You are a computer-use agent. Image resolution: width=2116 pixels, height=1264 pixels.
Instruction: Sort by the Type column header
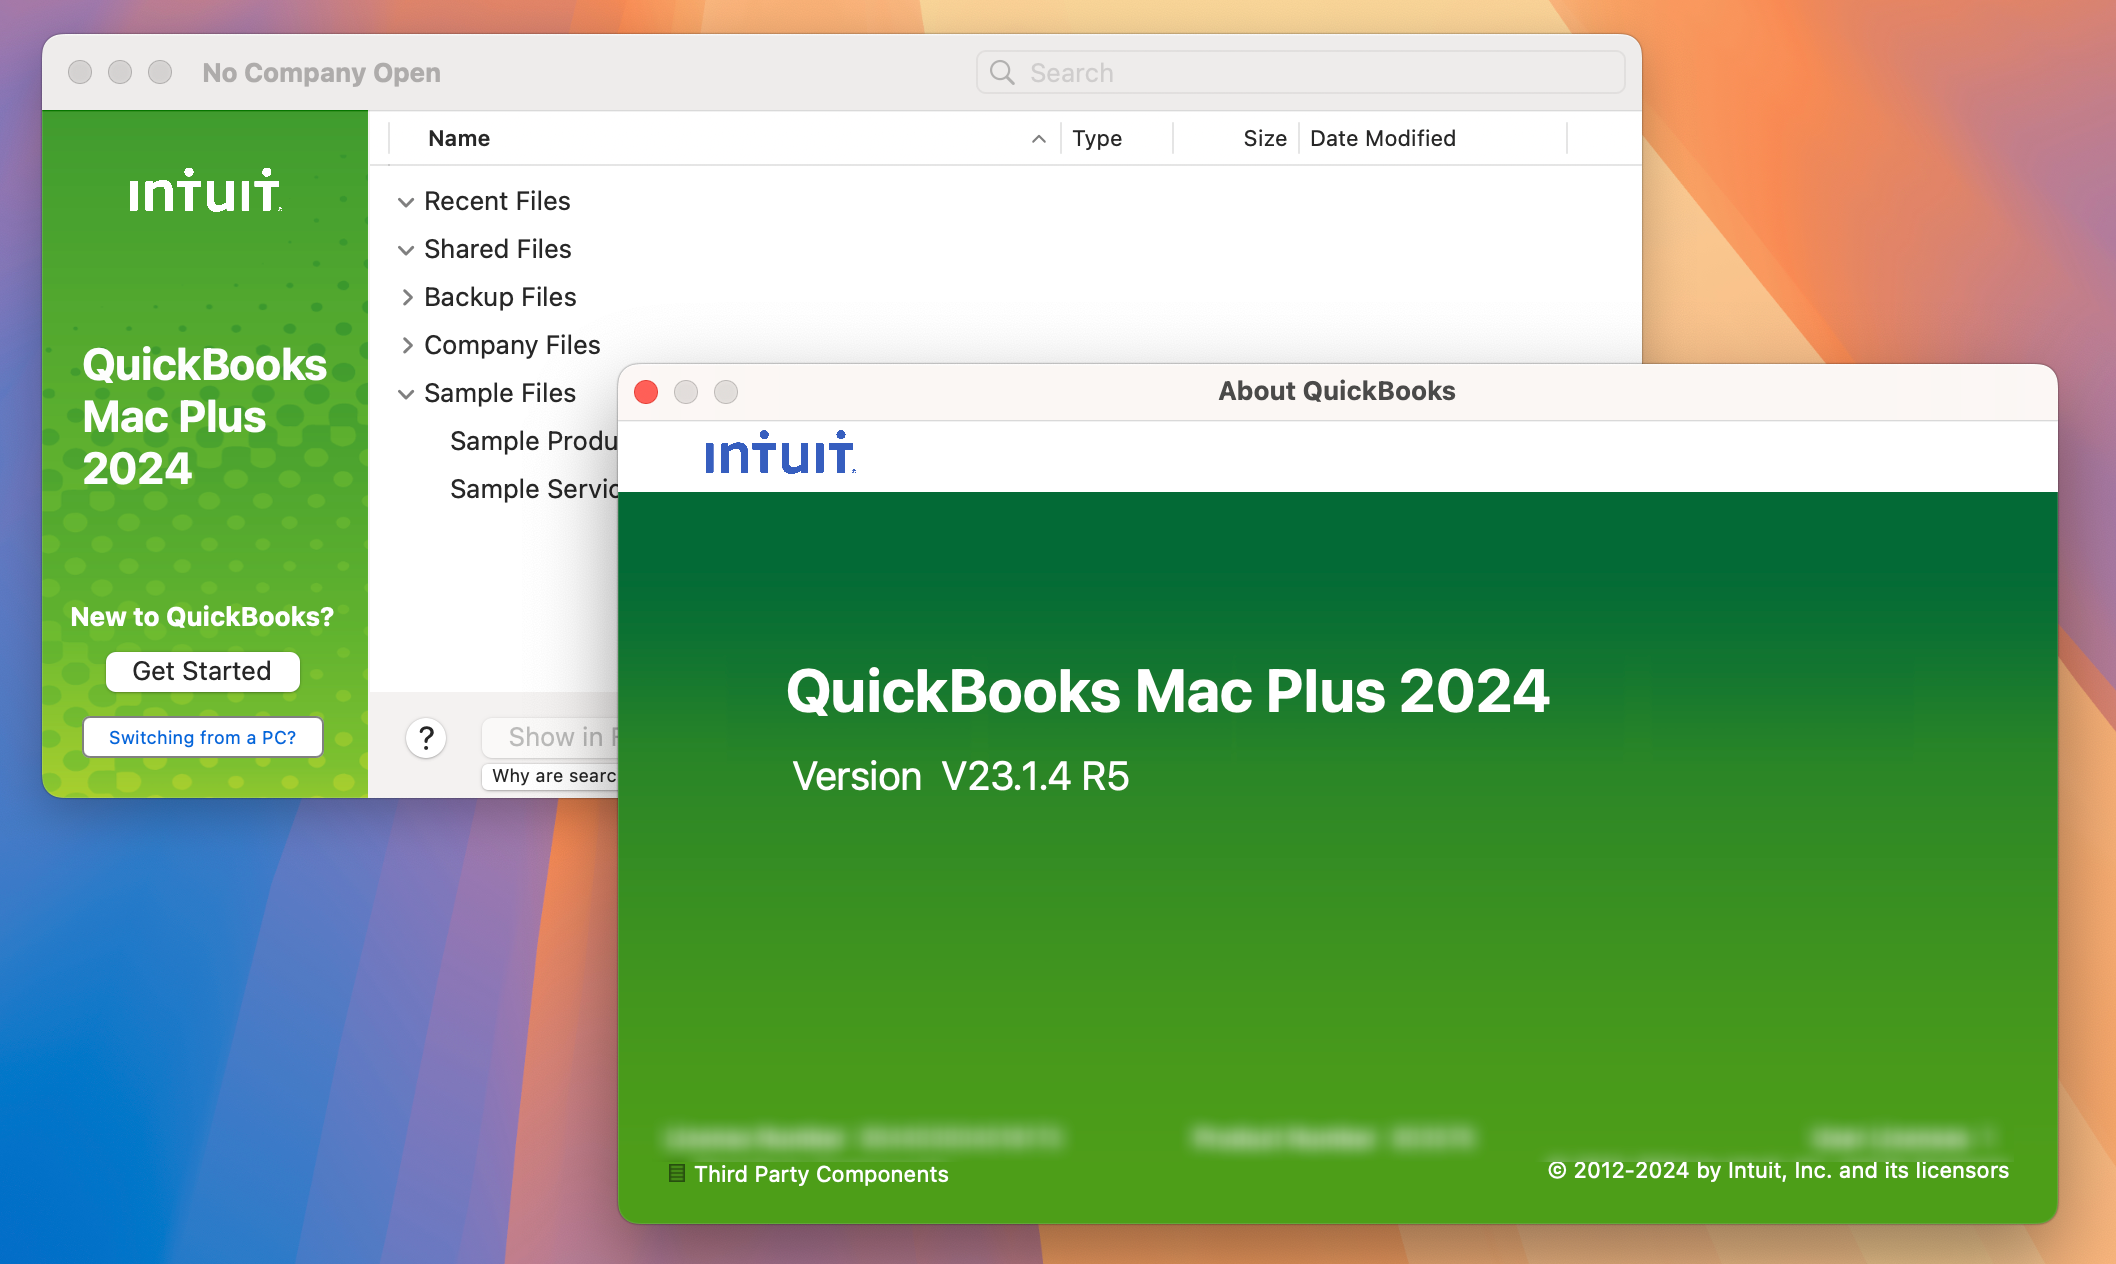pyautogui.click(x=1097, y=139)
